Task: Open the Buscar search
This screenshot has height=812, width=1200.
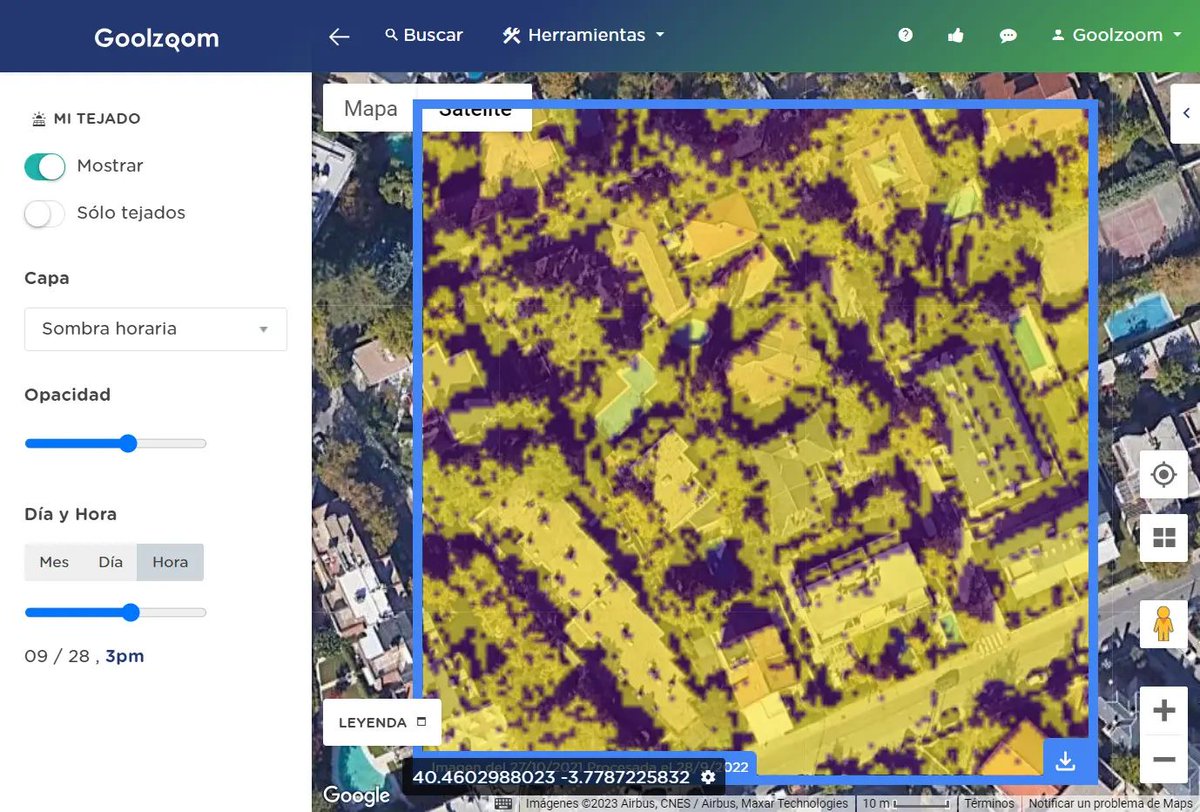Action: (424, 35)
